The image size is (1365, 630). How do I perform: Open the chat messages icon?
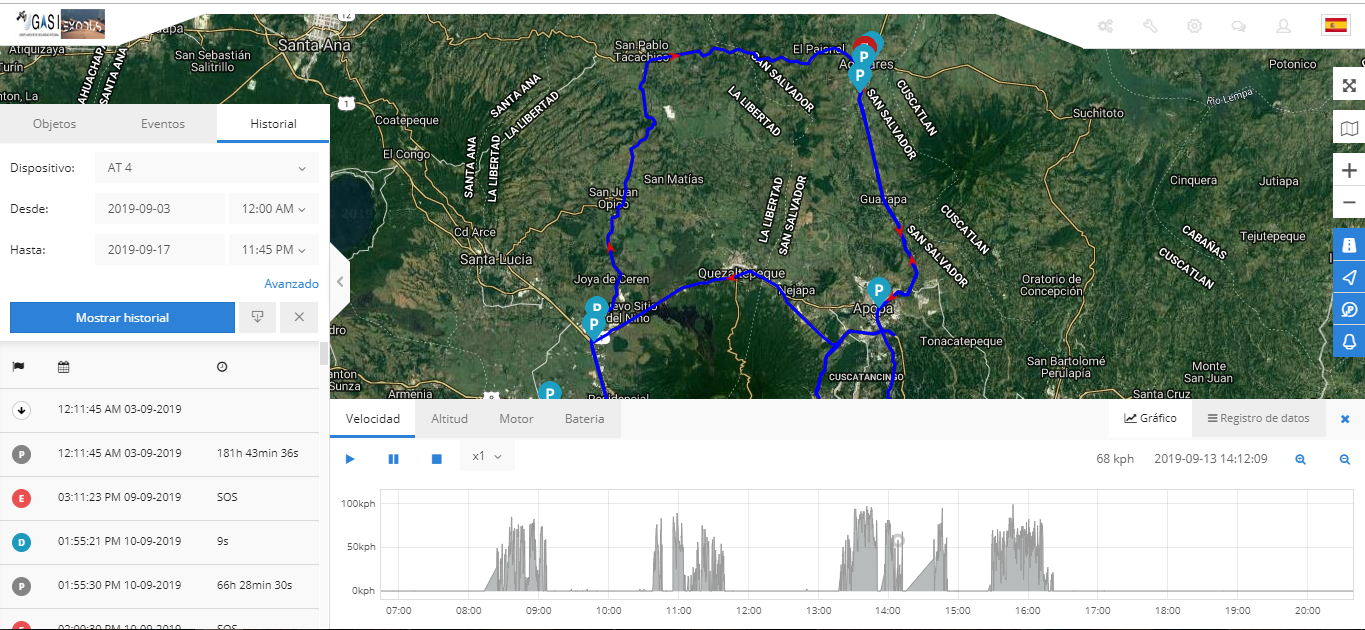pyautogui.click(x=1238, y=26)
